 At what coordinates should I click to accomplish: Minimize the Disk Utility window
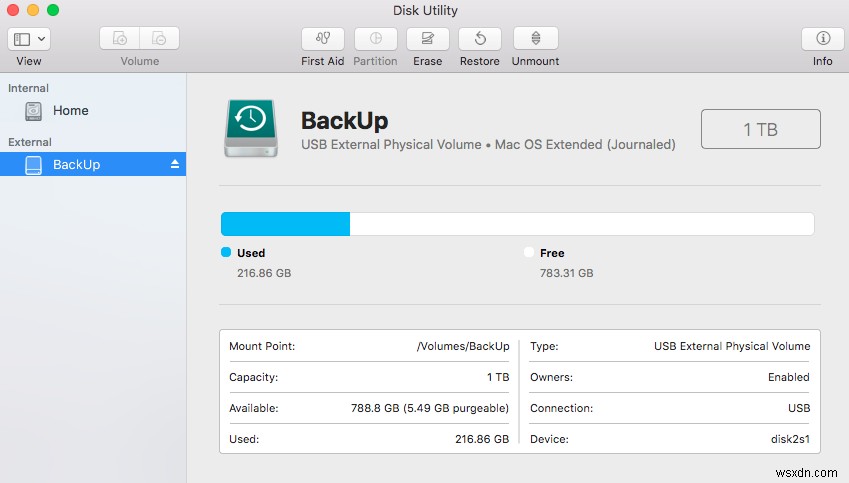(x=33, y=10)
